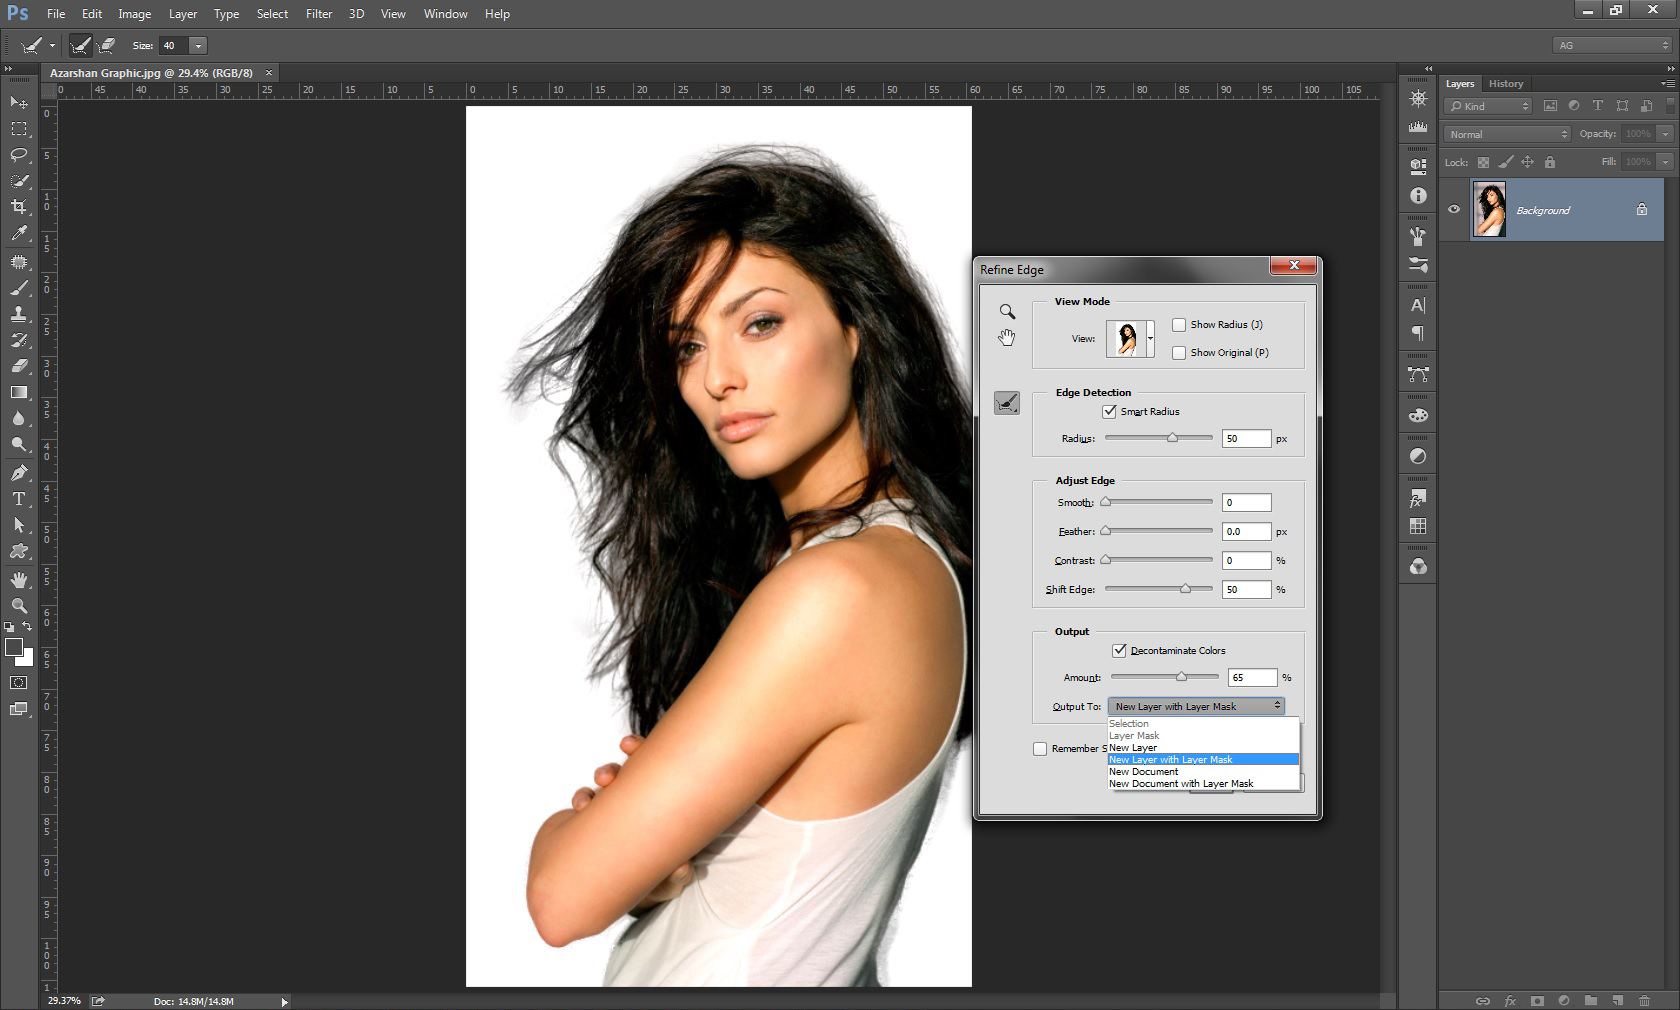Click the Erase Refinements tool in options bar

tap(107, 45)
